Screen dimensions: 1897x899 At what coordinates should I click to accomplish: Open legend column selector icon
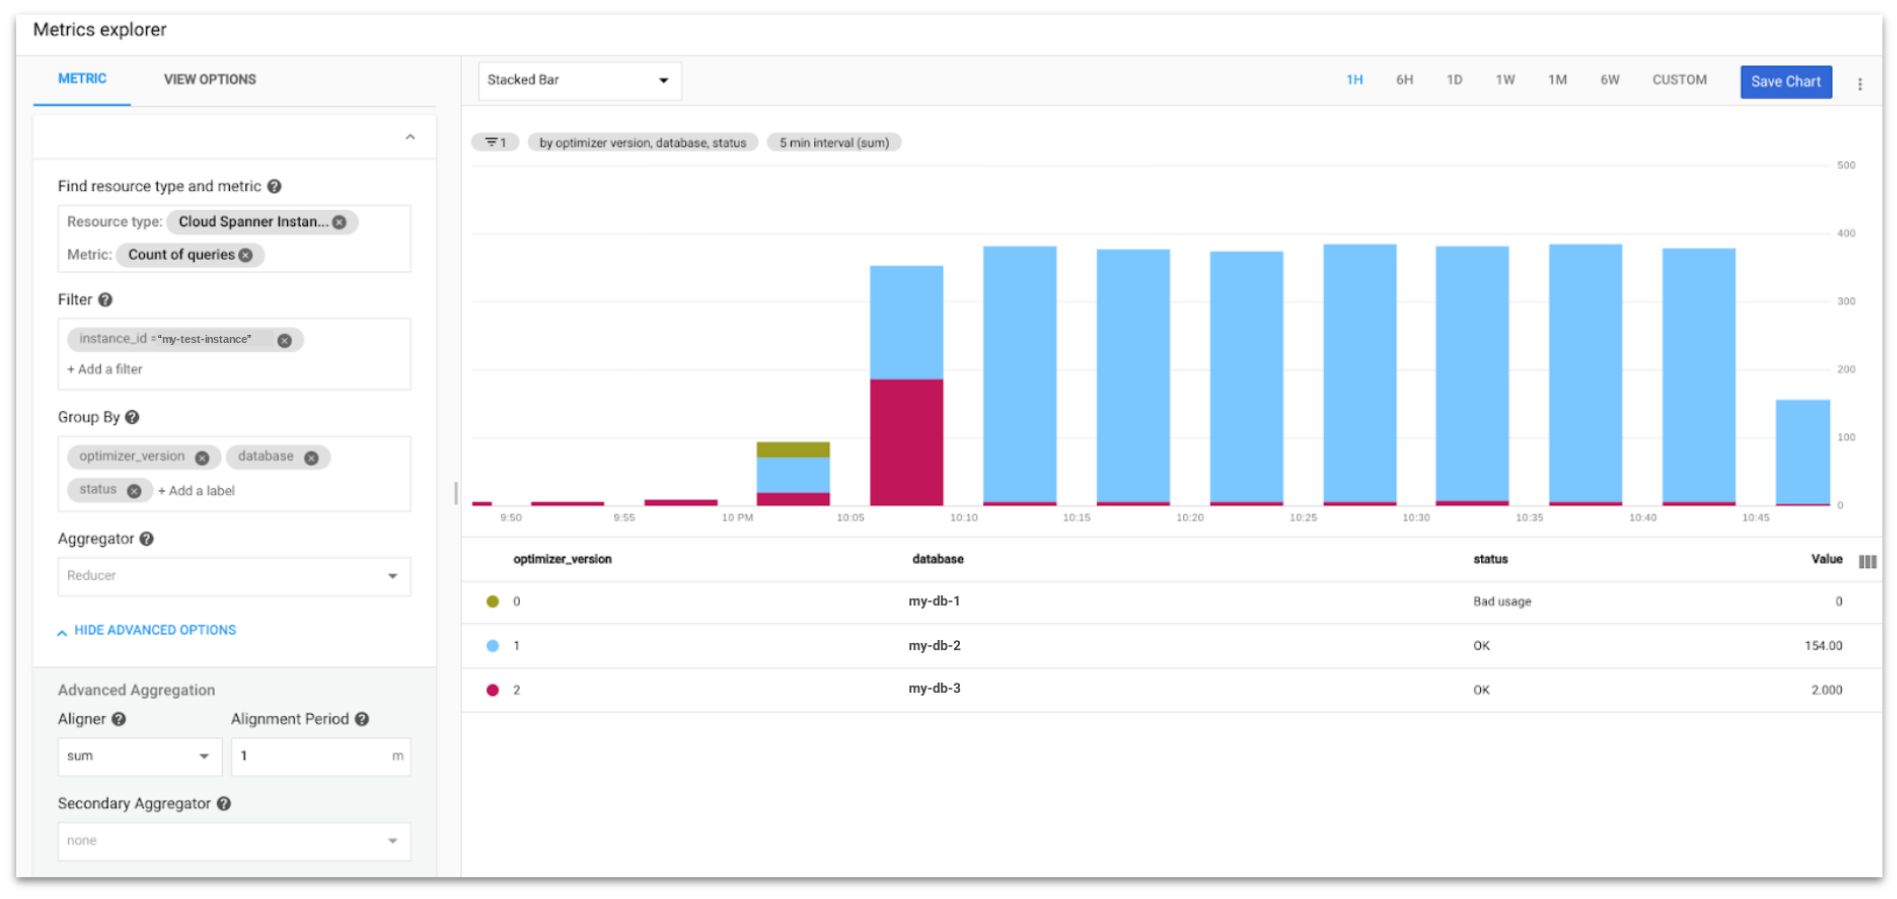(x=1866, y=561)
